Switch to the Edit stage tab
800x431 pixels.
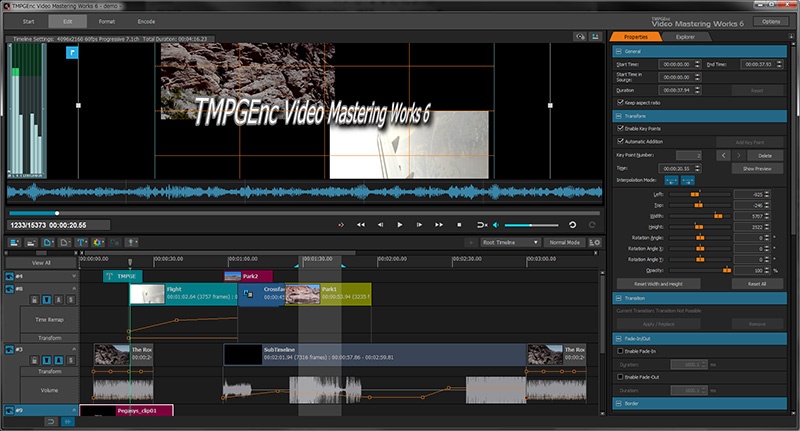[x=68, y=21]
